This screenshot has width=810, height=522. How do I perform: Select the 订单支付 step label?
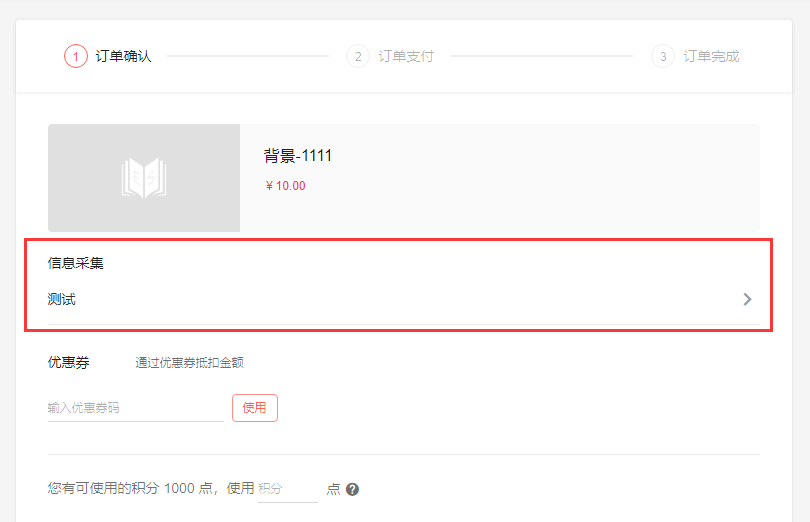point(406,56)
